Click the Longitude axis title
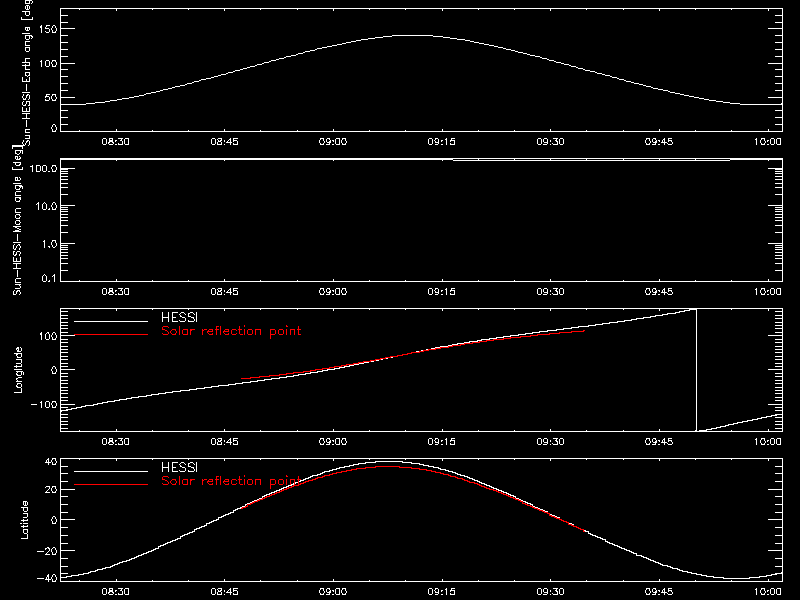 18,370
